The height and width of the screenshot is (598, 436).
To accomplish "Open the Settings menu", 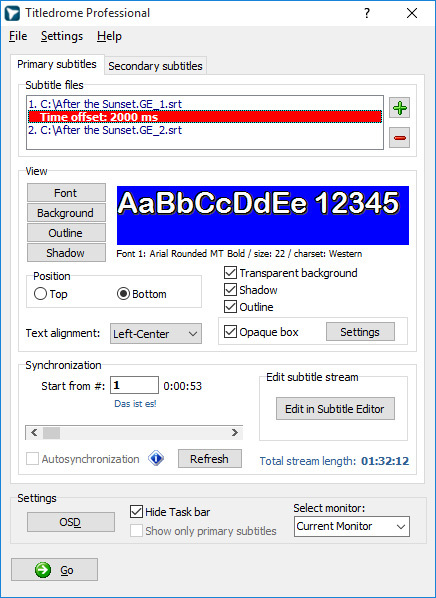I will tap(62, 36).
